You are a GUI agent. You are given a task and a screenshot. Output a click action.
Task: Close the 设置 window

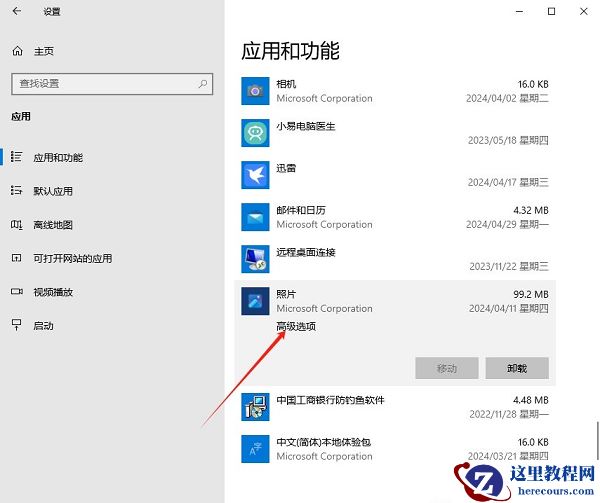tap(584, 11)
